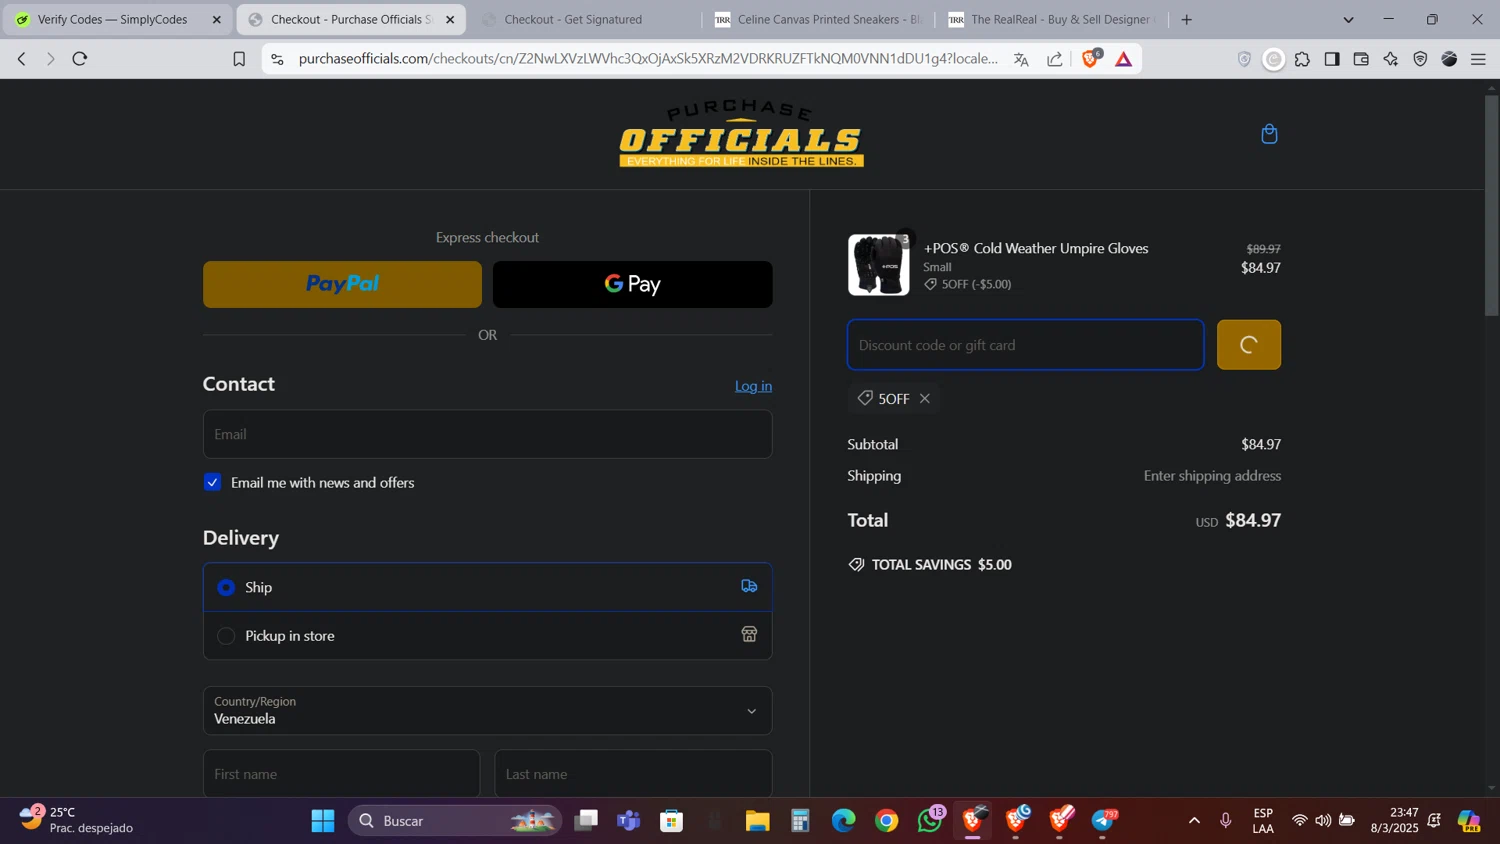Focus the Email input field
Viewport: 1500px width, 844px height.
click(487, 434)
